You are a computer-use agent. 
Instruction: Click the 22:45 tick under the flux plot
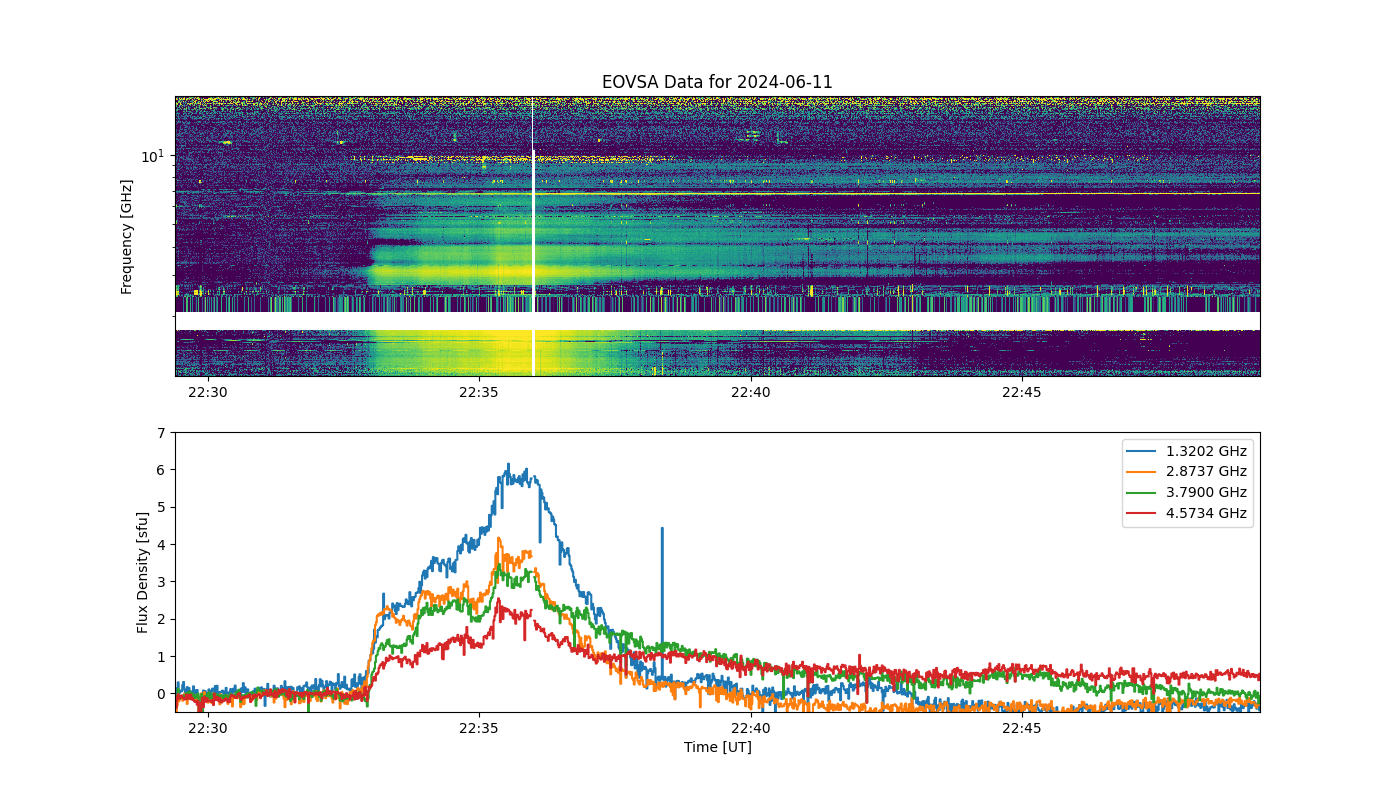[1022, 728]
